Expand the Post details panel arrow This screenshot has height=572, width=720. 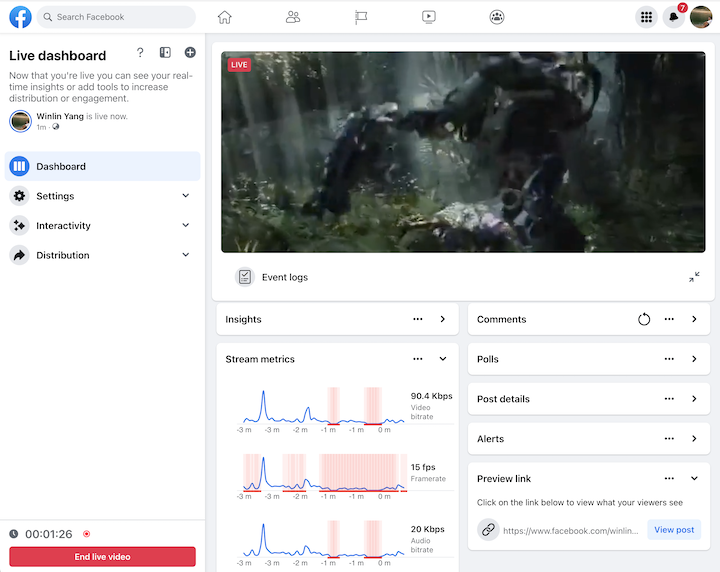point(694,399)
